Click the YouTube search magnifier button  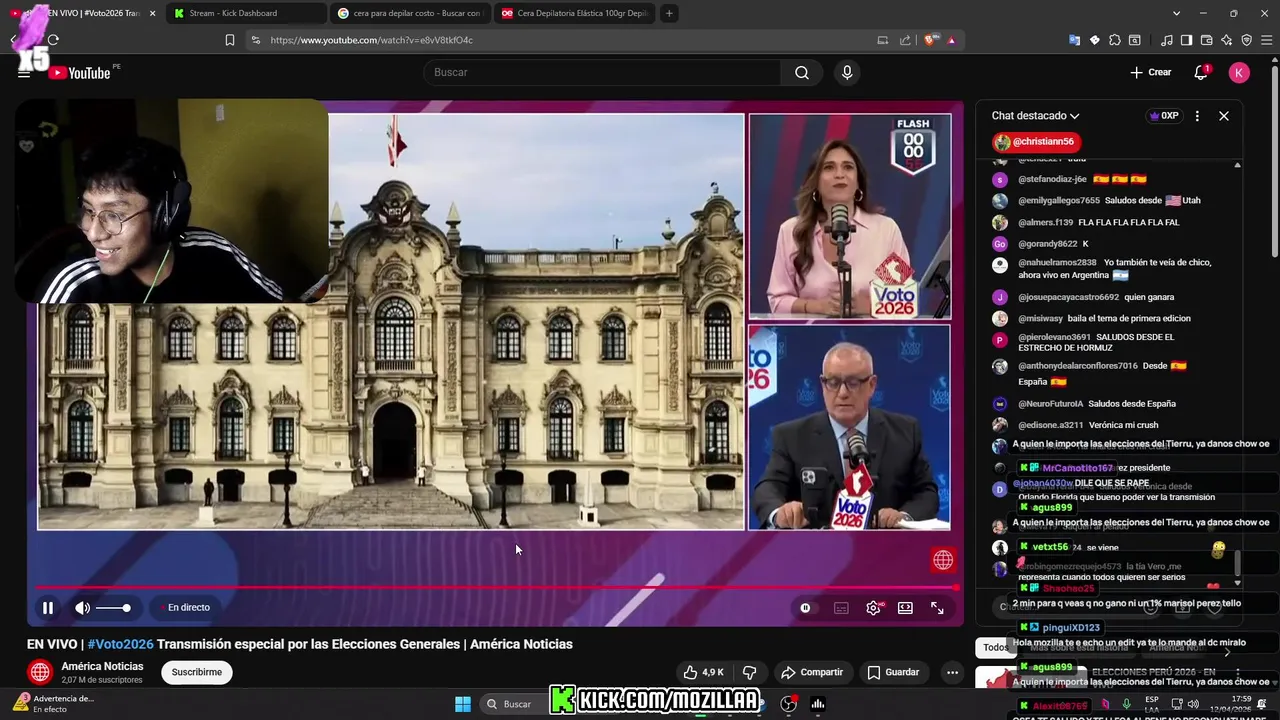[802, 72]
